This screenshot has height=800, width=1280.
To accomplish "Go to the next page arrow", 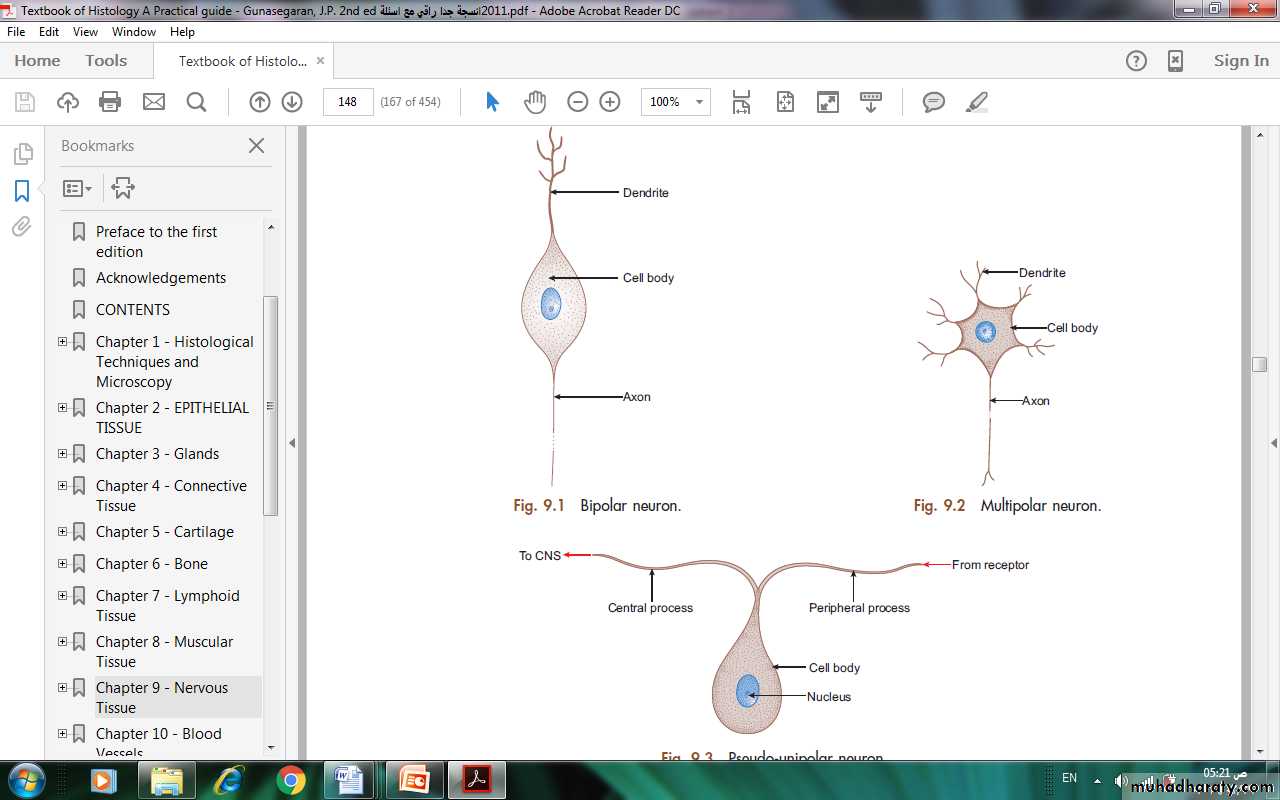I will tap(292, 102).
